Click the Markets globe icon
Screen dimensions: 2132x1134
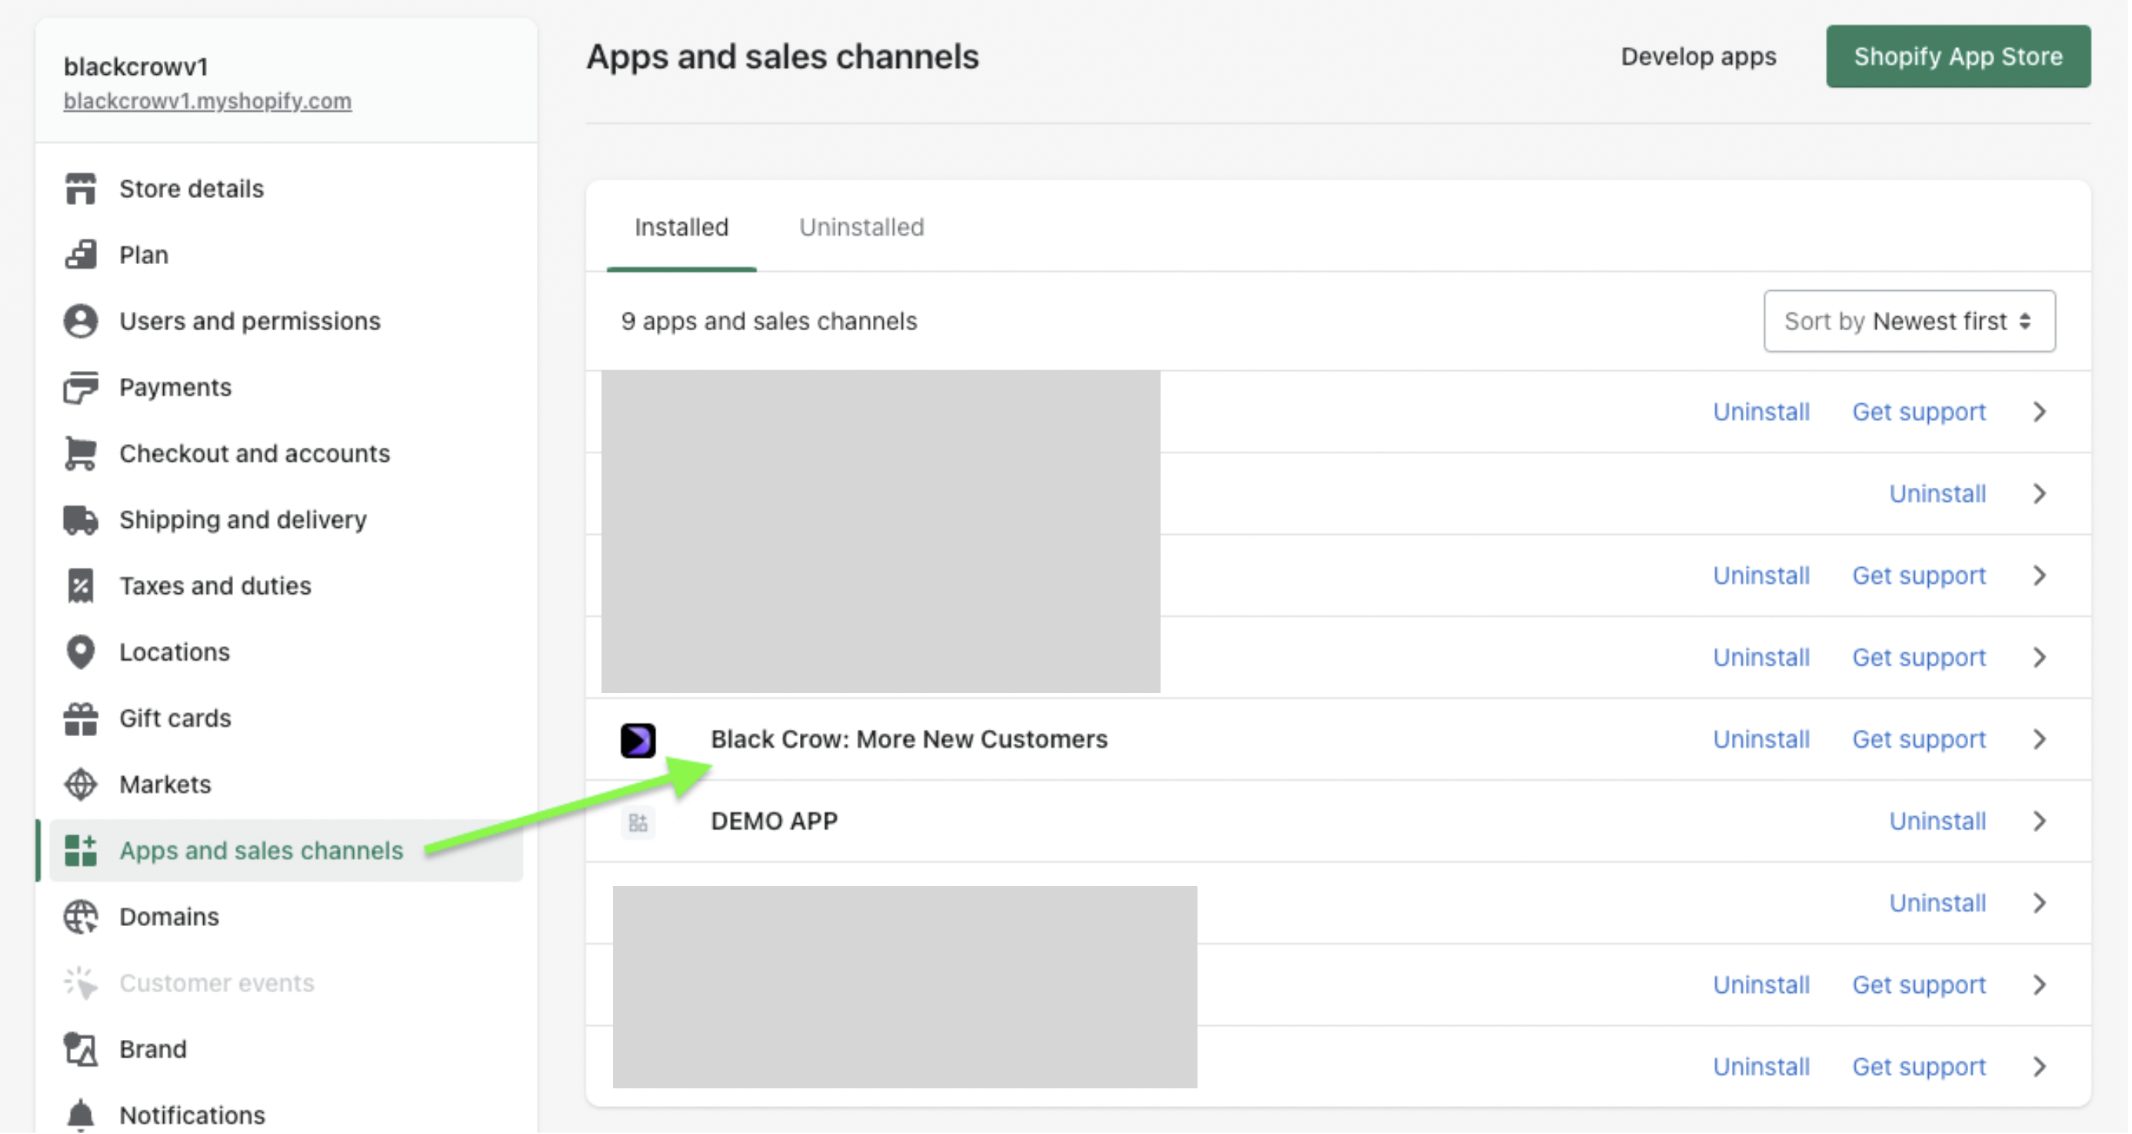81,784
